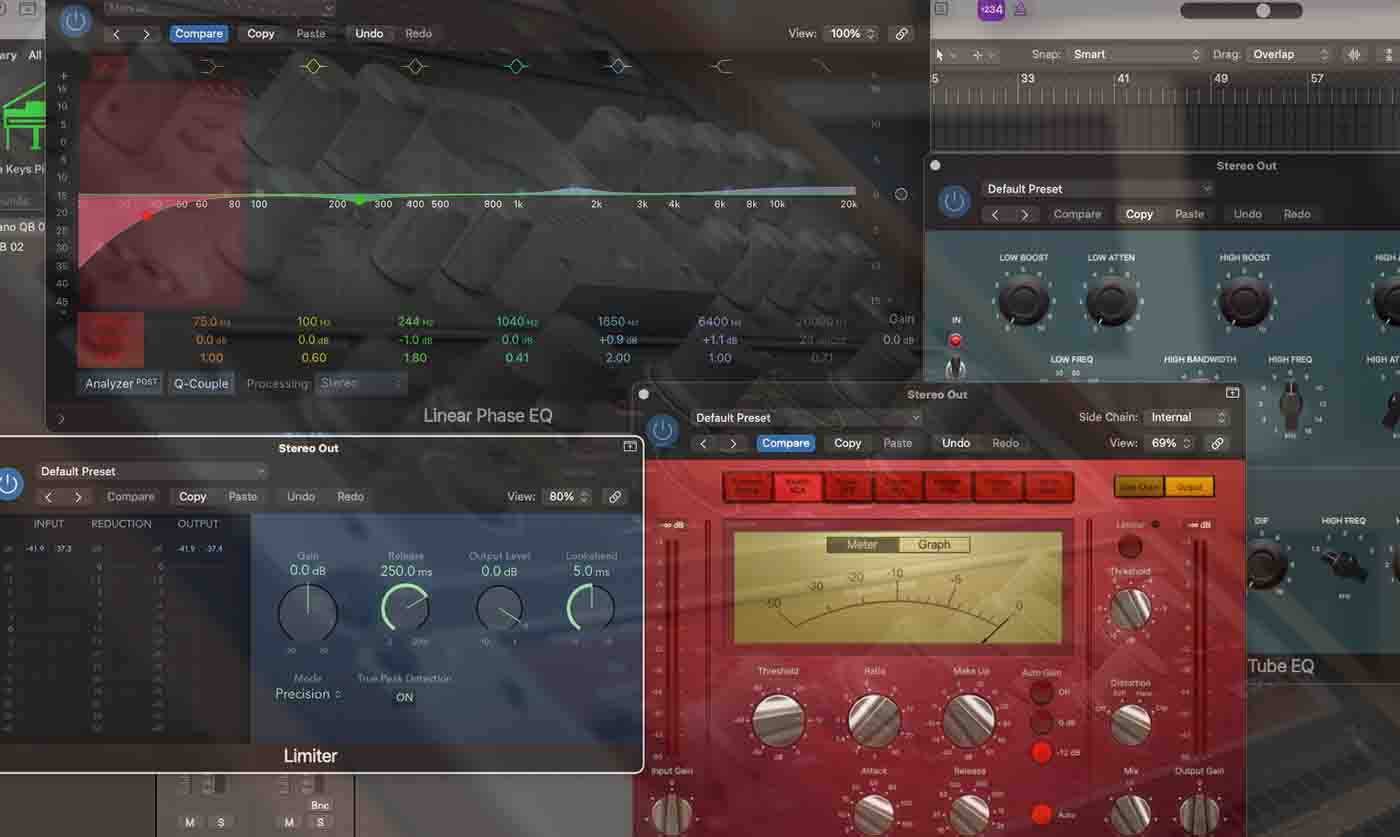Click Compare in the Linear Phase EQ header
Screen dimensions: 1400x837
[199, 33]
